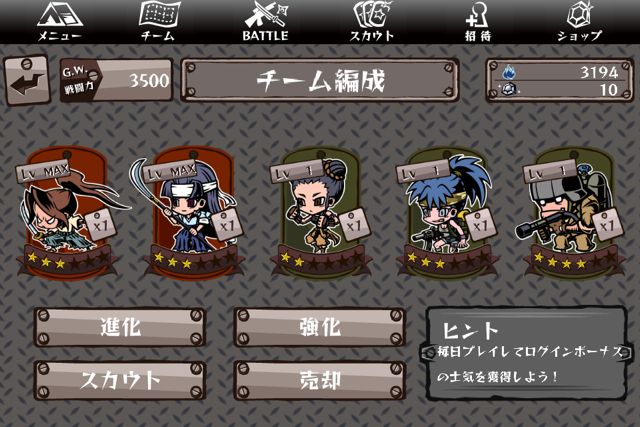Tap the ヒント hint panel
The height and width of the screenshot is (427, 640).
(526, 354)
